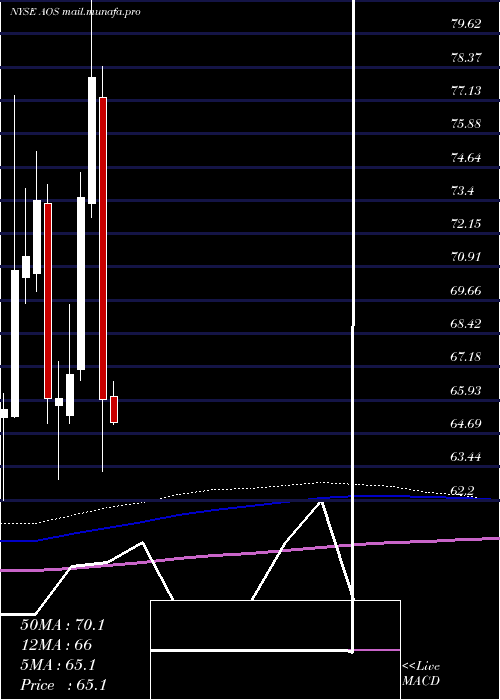
Task: Click the Price : 65.1 readout
Action: [63, 685]
